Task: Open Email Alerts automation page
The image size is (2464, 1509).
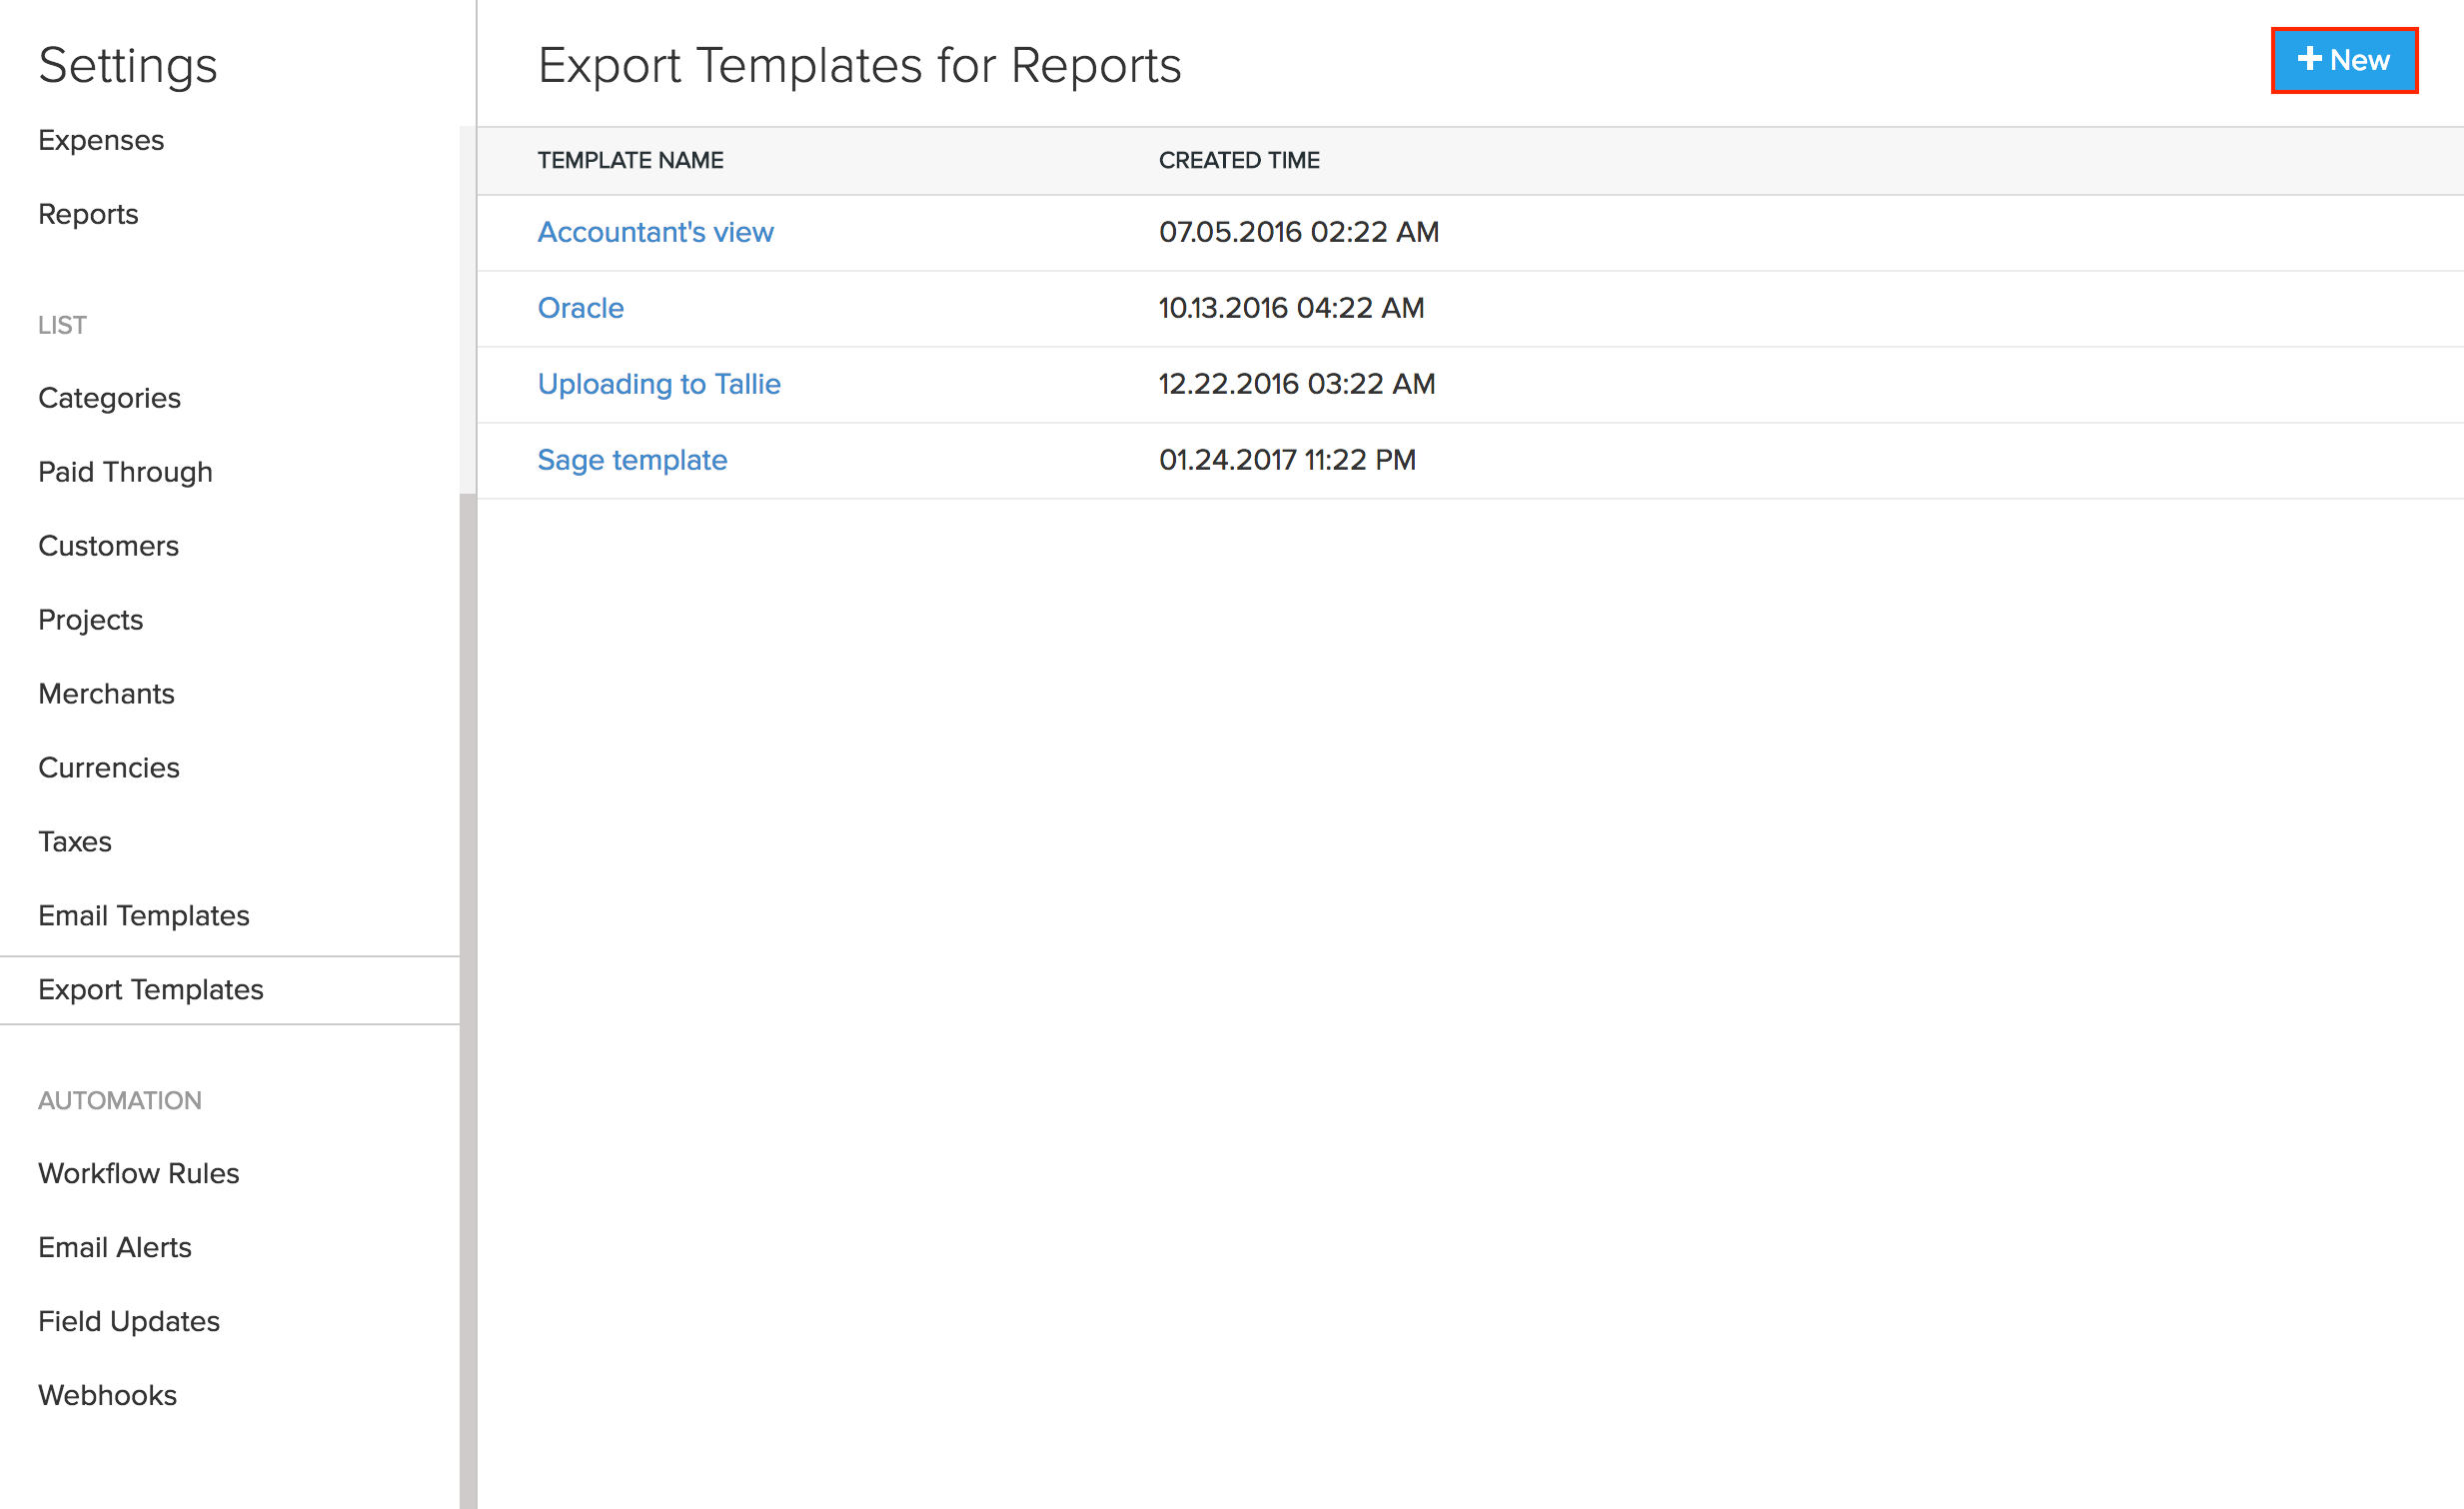Action: point(114,1248)
